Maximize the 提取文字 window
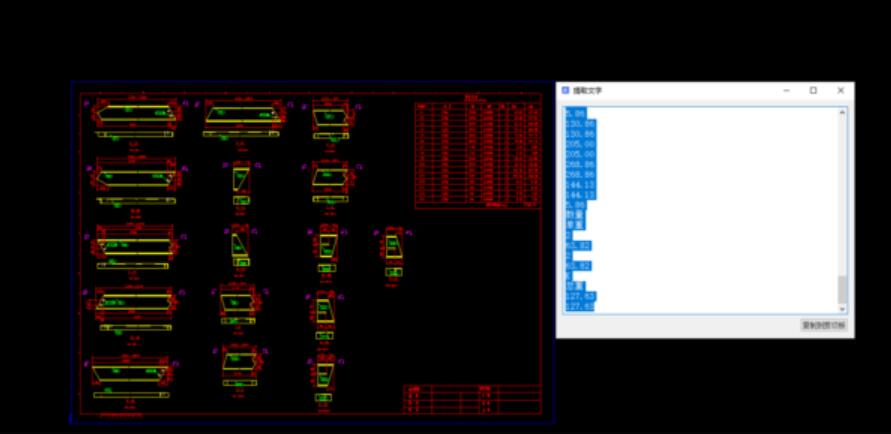 [x=813, y=90]
